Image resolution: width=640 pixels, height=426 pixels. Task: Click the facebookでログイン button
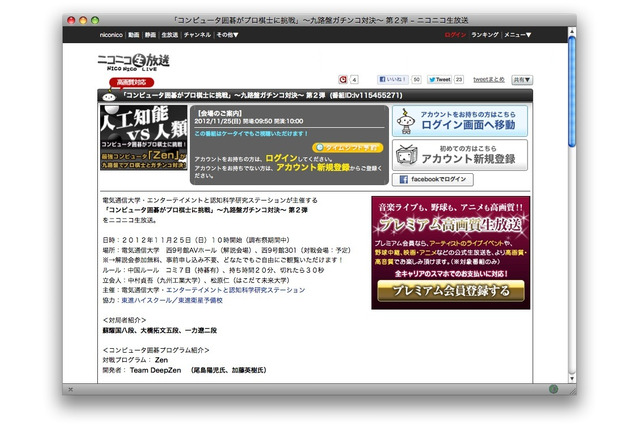[x=431, y=180]
